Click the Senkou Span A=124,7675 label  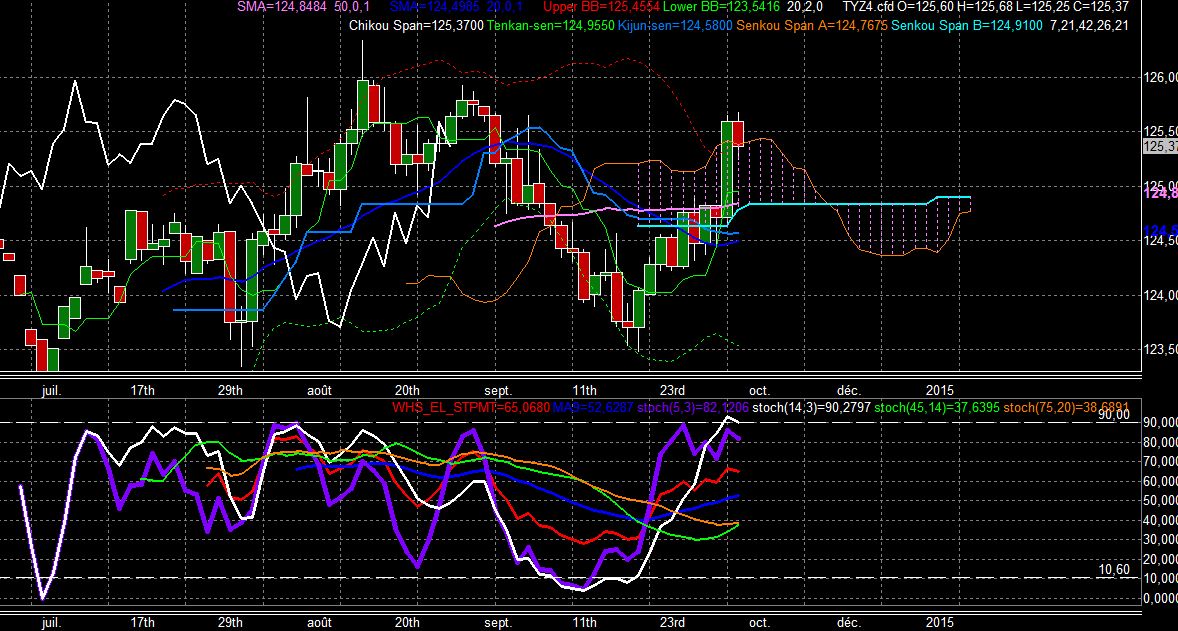coord(813,26)
